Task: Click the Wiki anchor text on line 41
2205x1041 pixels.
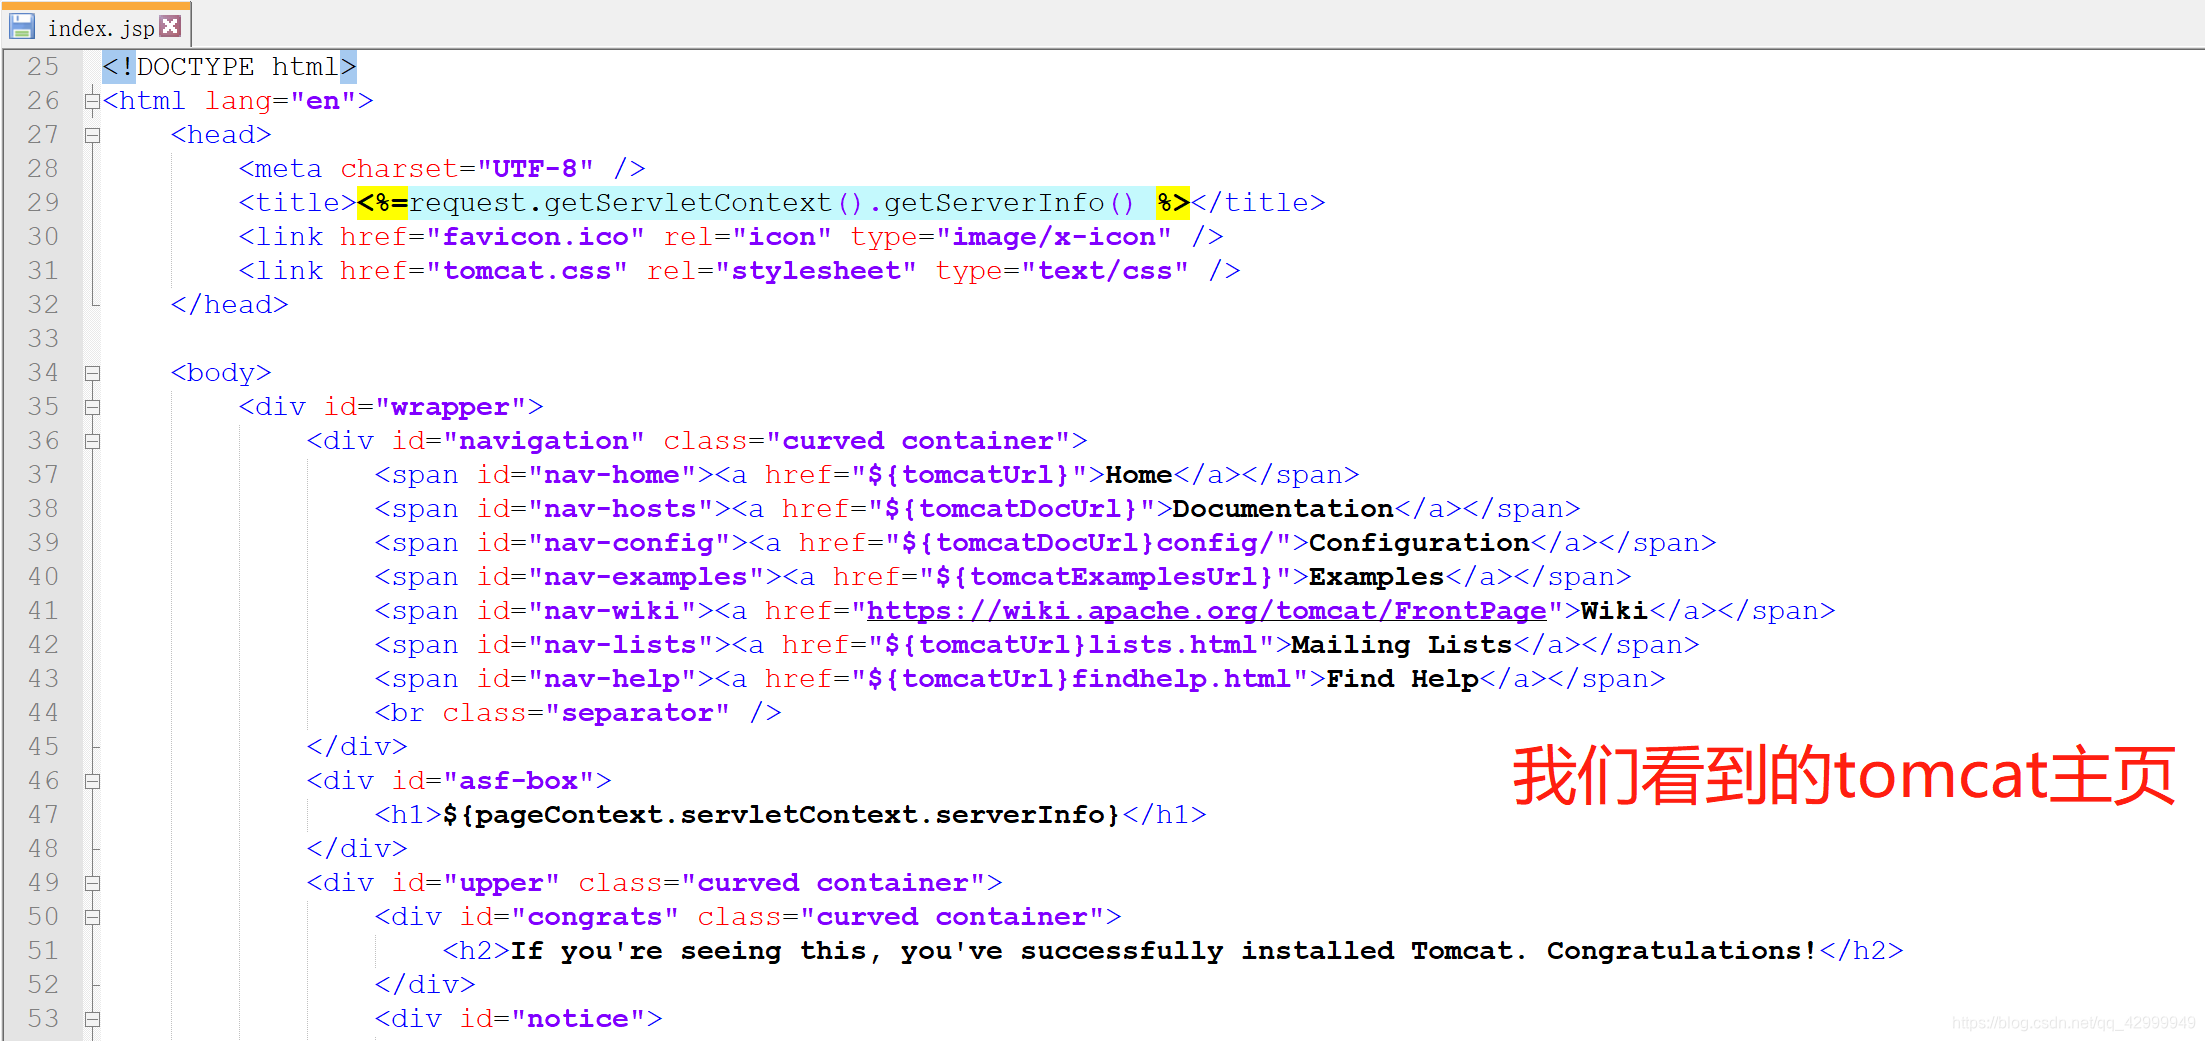Action: tap(1614, 611)
